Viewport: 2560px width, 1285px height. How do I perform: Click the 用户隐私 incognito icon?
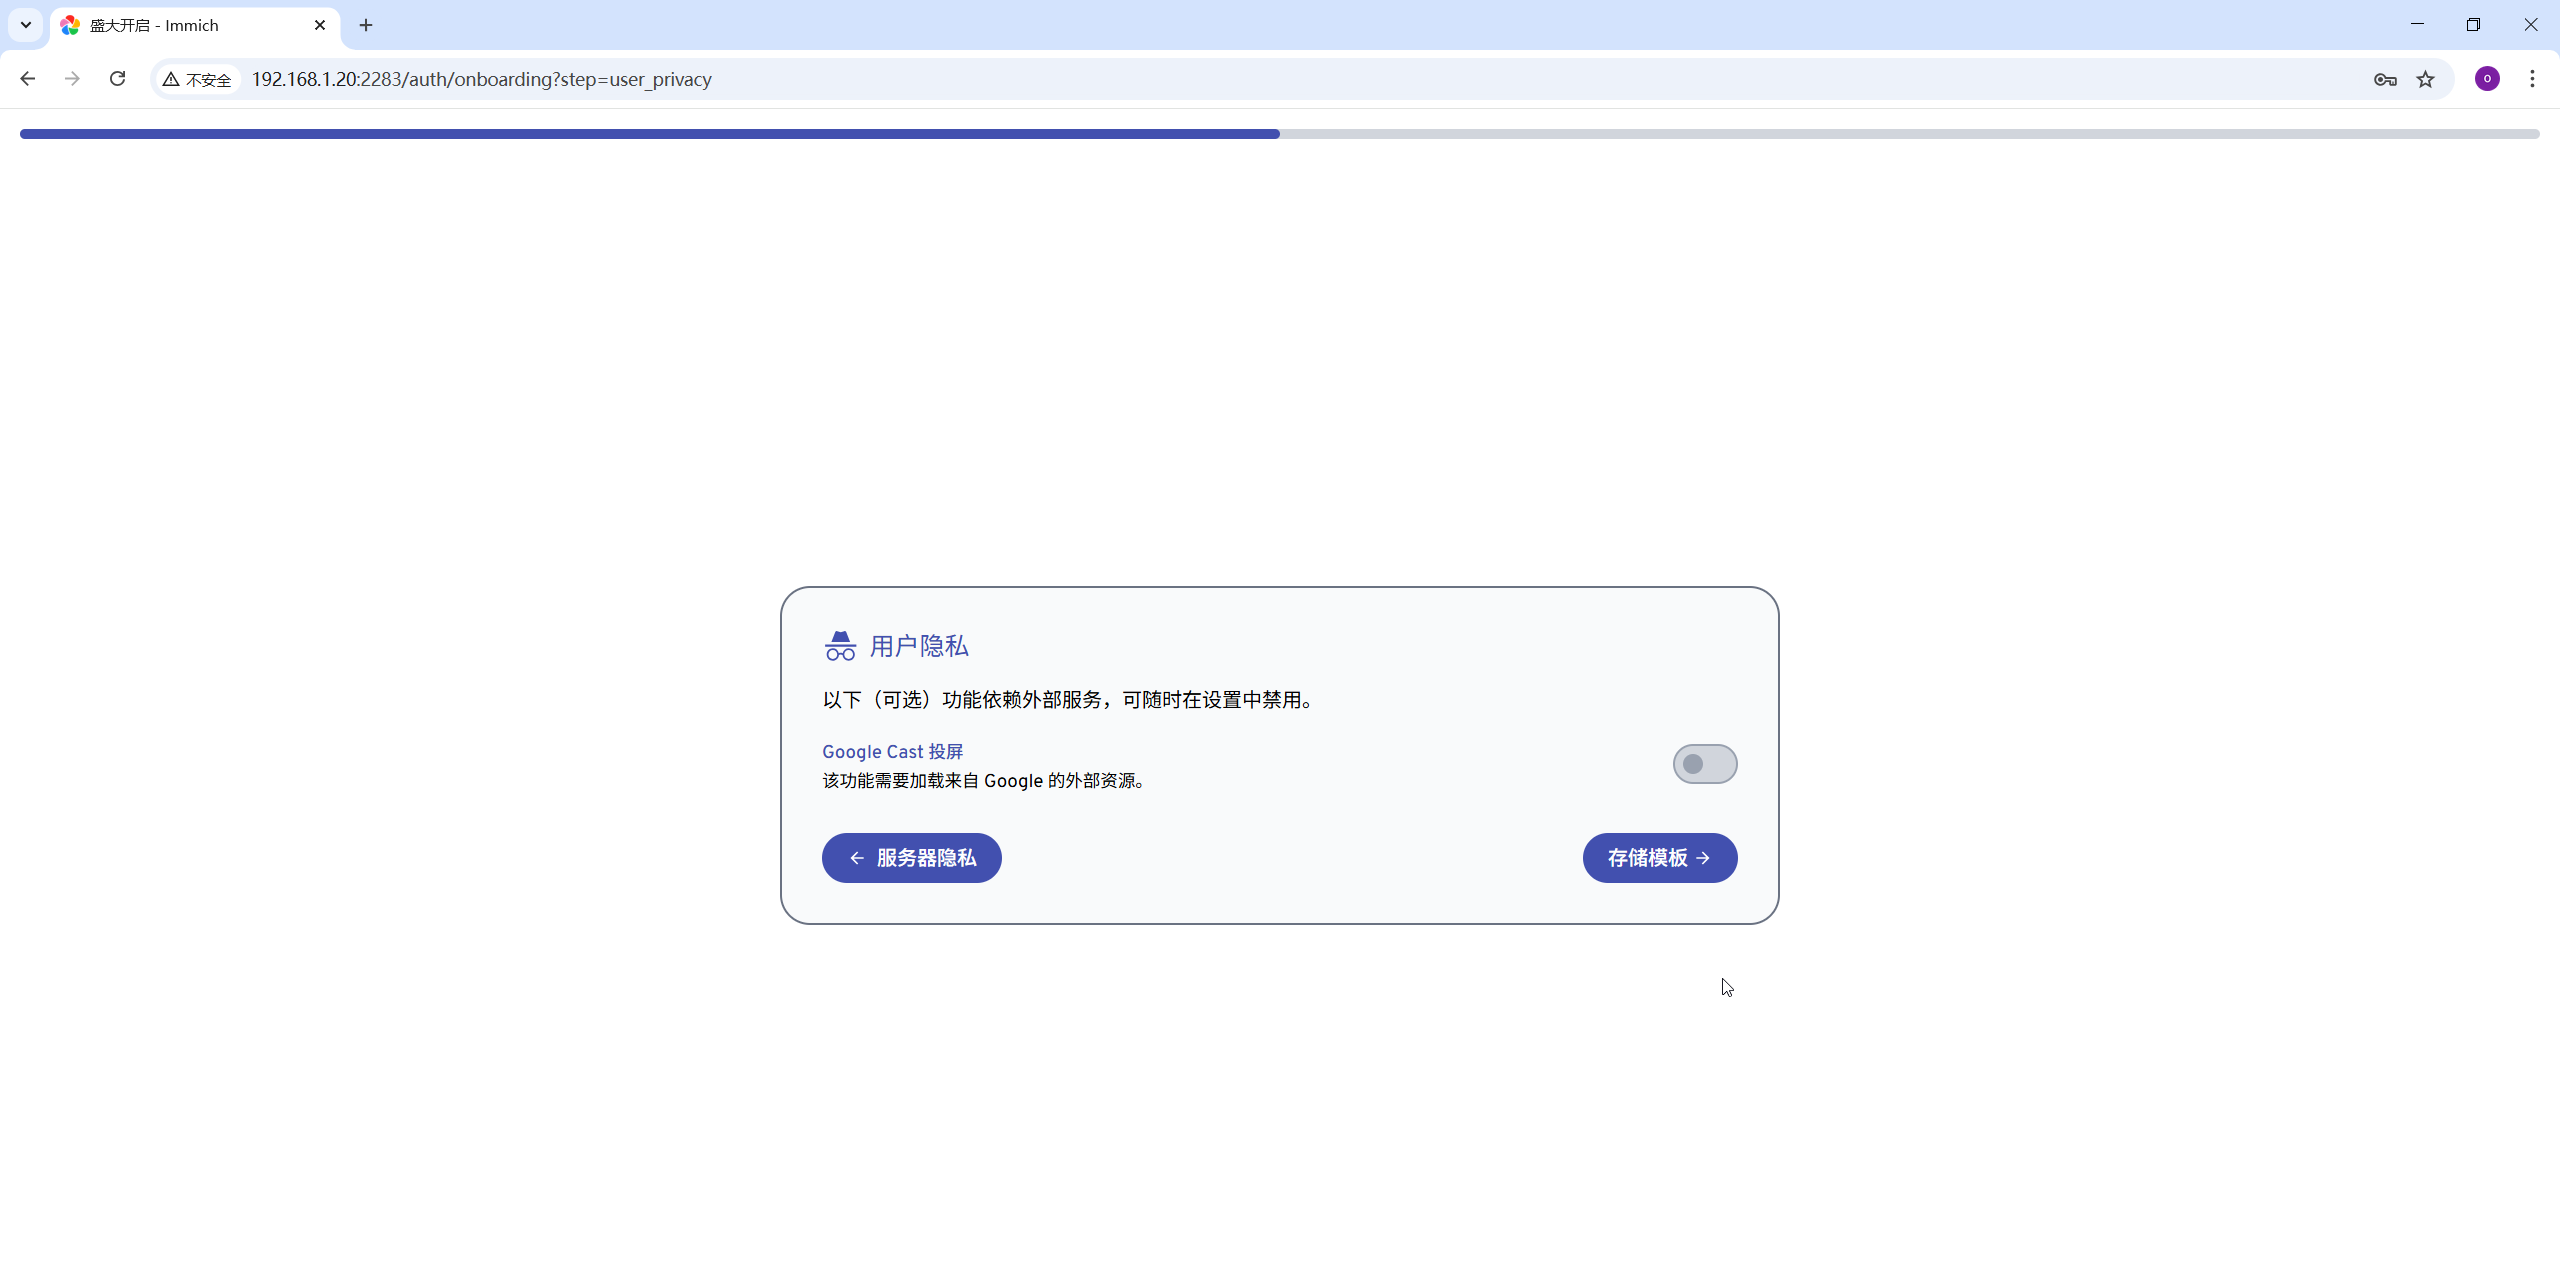click(x=840, y=646)
